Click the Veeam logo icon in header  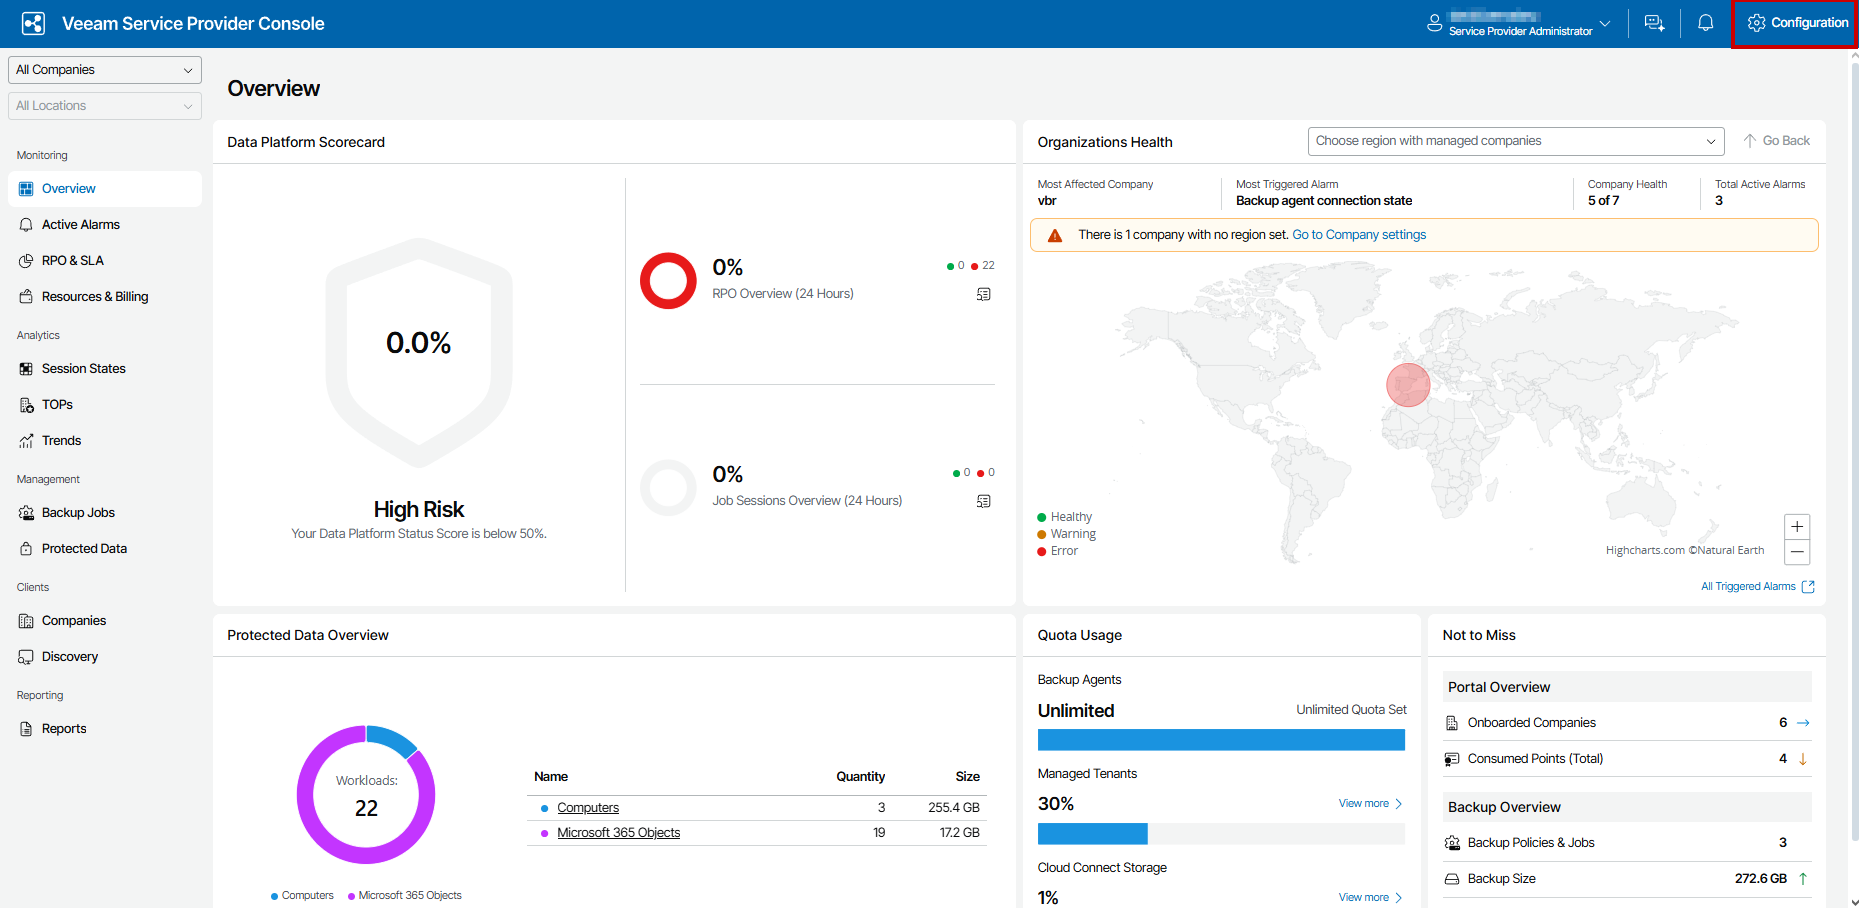(x=33, y=24)
